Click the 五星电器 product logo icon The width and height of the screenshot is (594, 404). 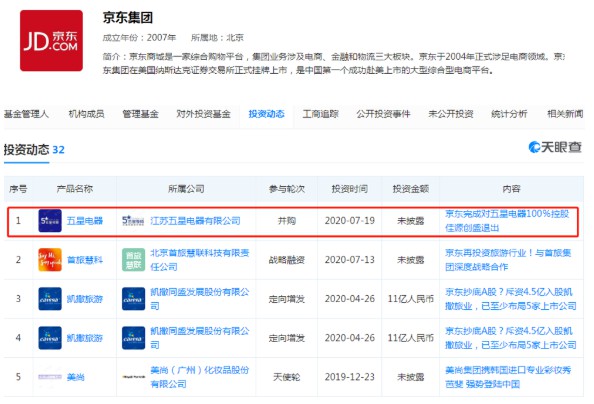[50, 221]
